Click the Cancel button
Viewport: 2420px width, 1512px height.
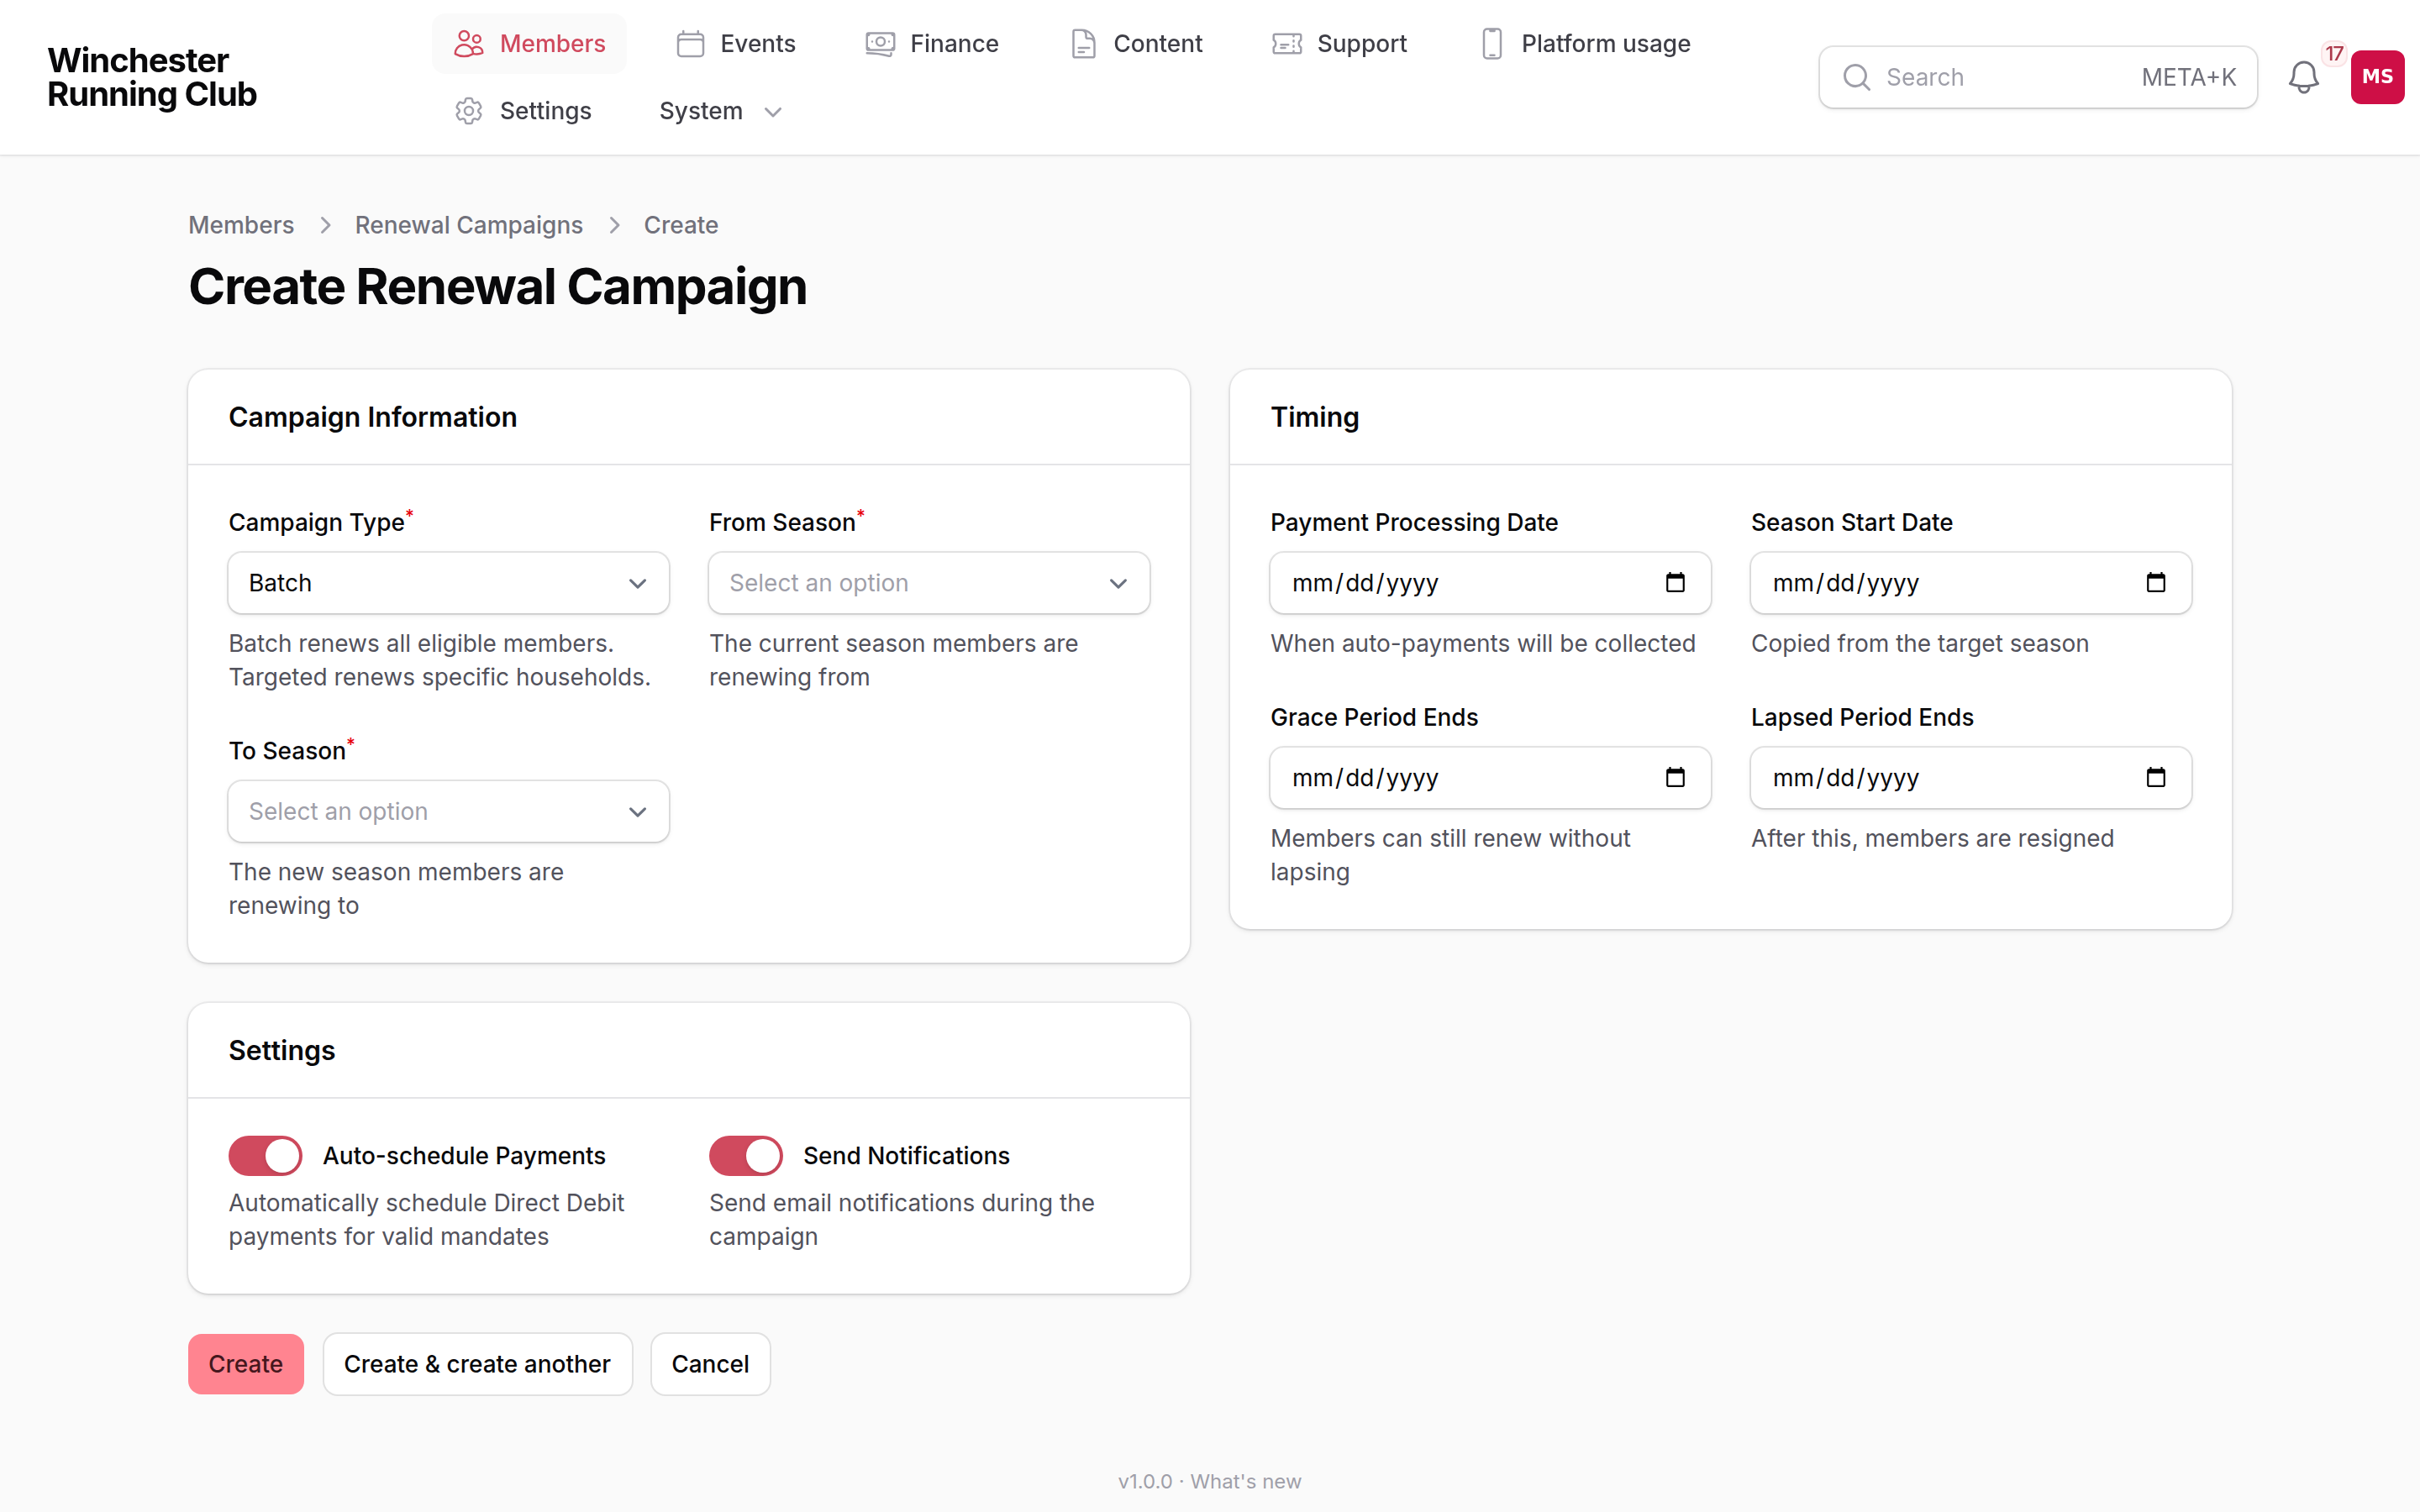(x=710, y=1364)
